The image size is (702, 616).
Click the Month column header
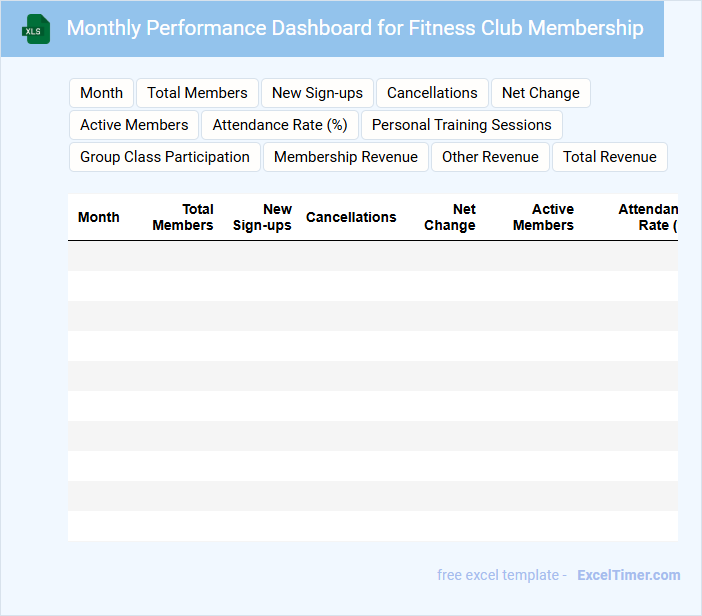pyautogui.click(x=98, y=217)
